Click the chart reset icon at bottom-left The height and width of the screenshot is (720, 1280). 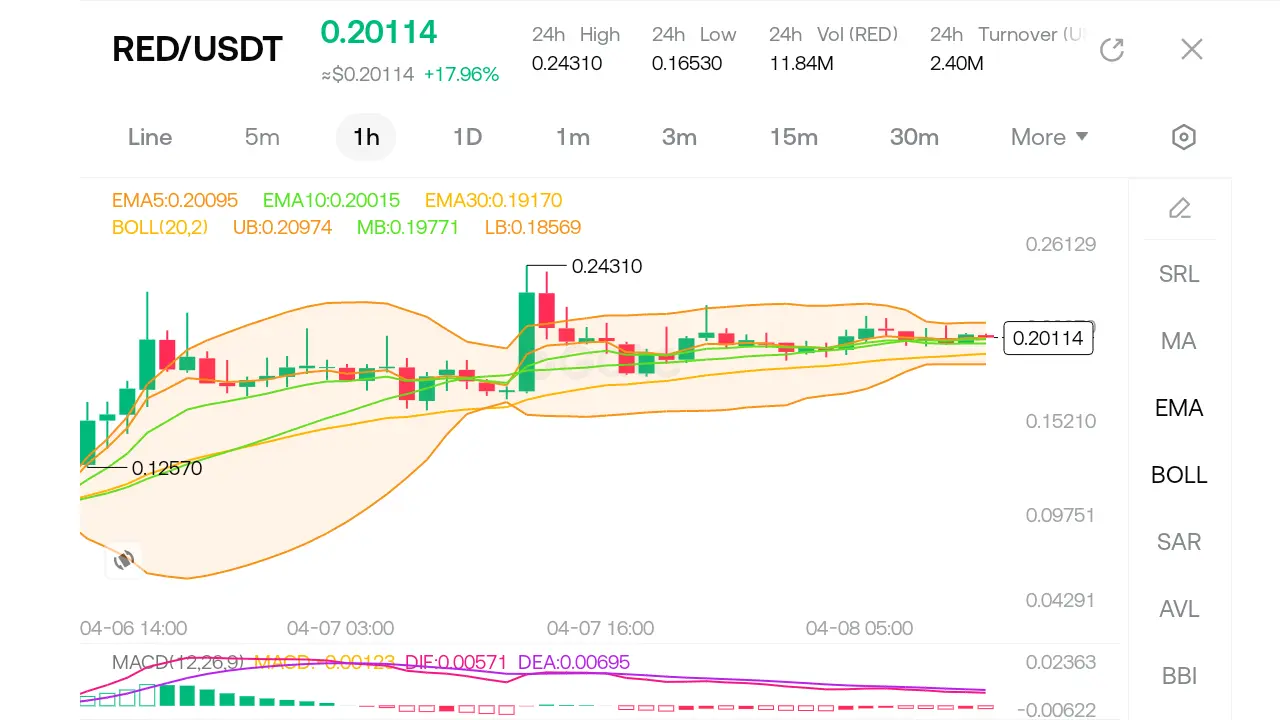124,560
